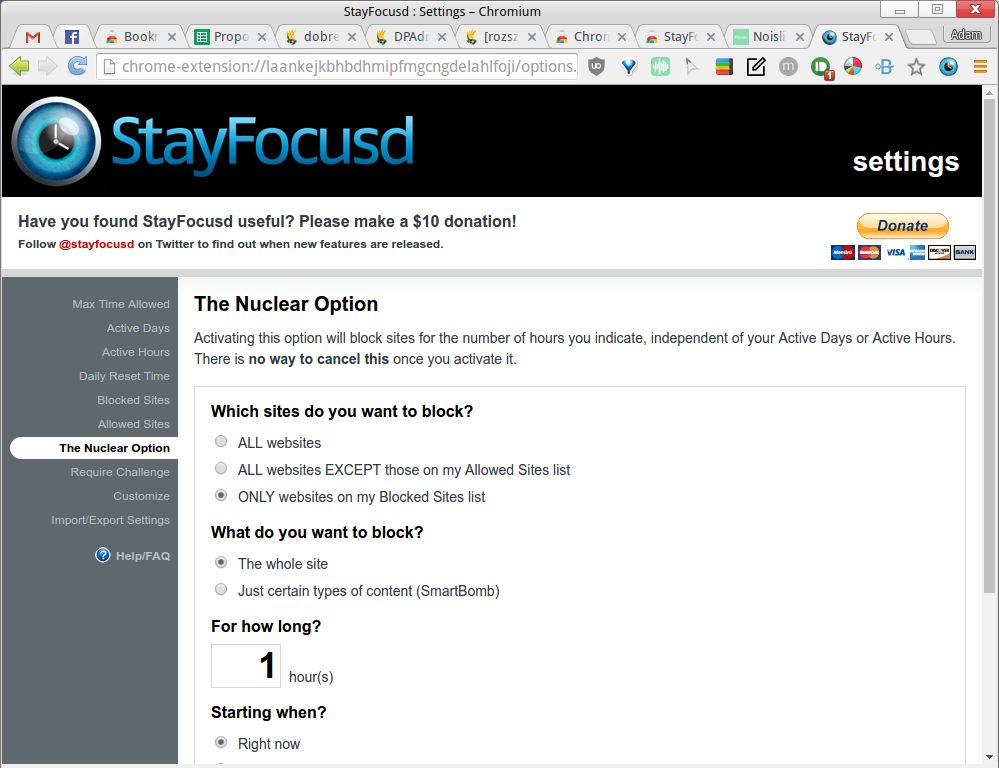This screenshot has height=768, width=999.
Task: Click the gray cursor arrow extension icon
Action: (x=691, y=66)
